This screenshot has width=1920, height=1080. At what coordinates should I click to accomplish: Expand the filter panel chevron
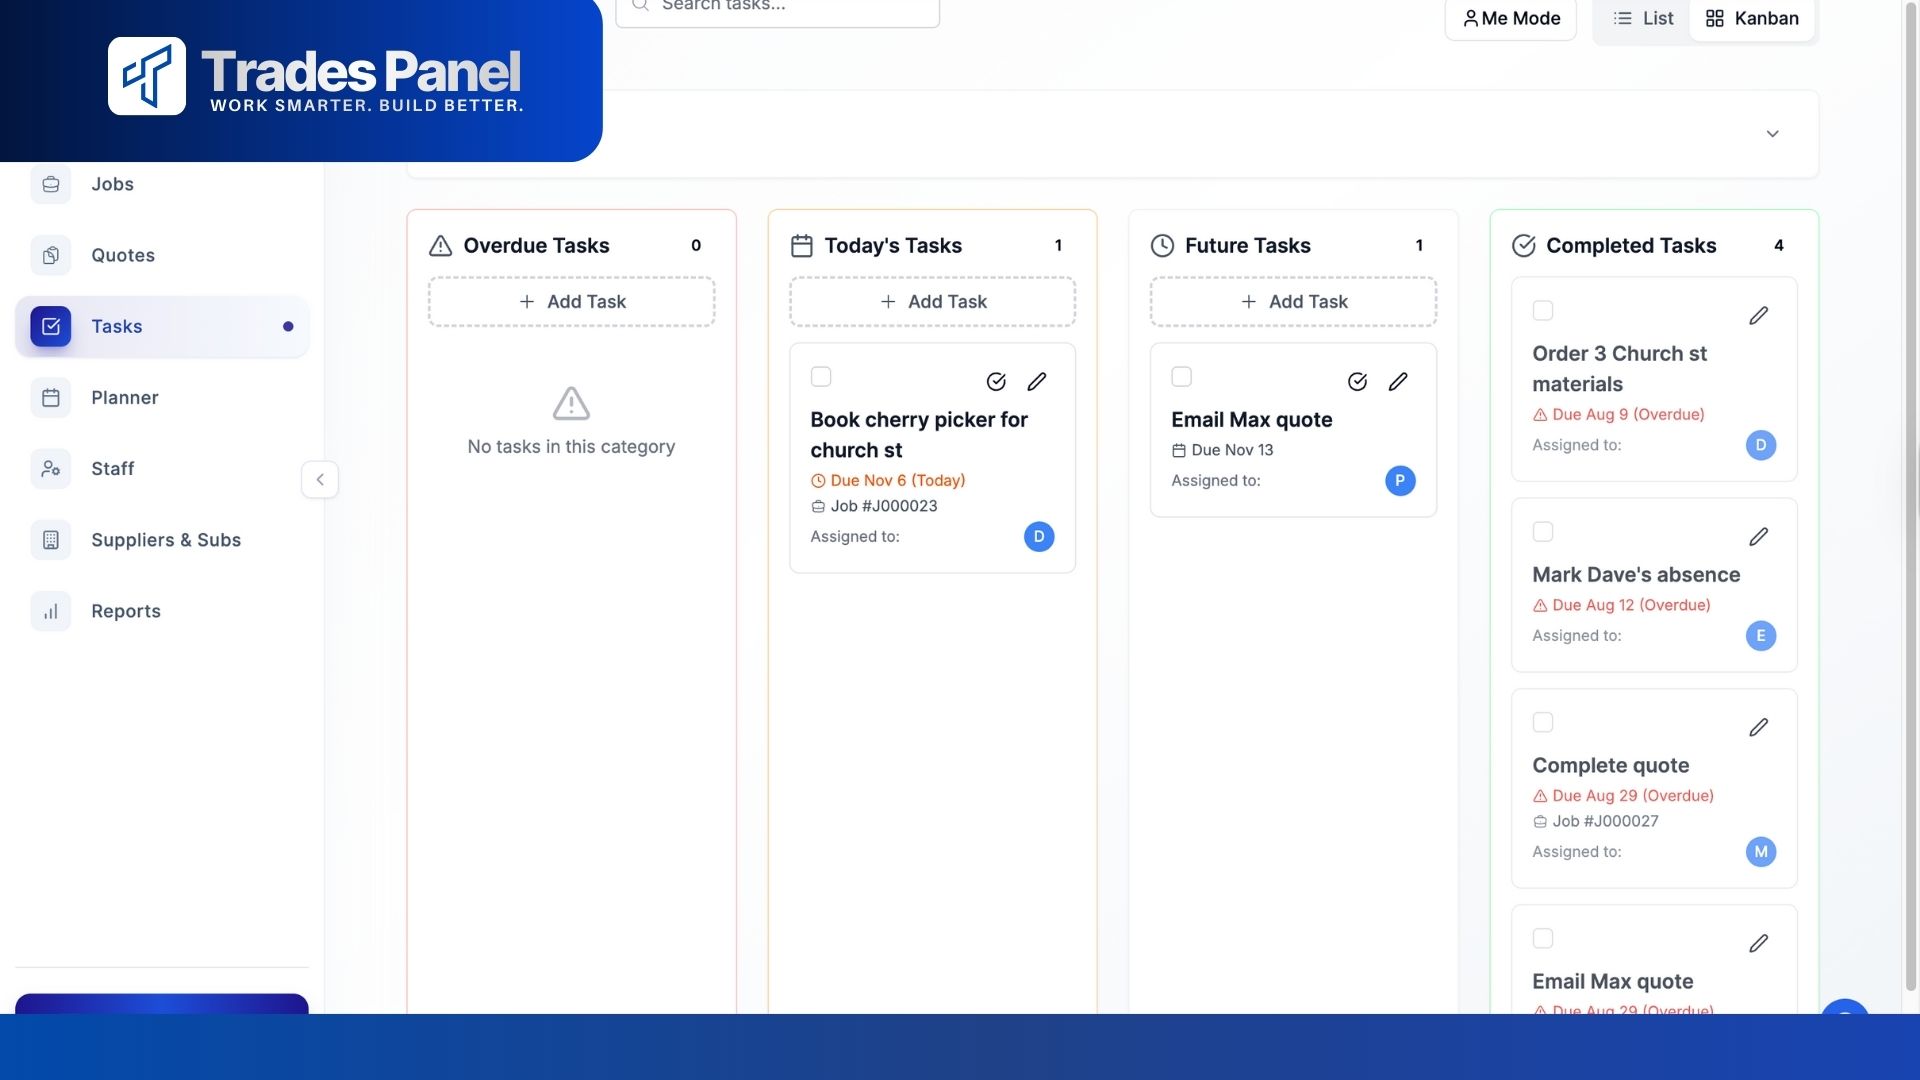[1772, 134]
